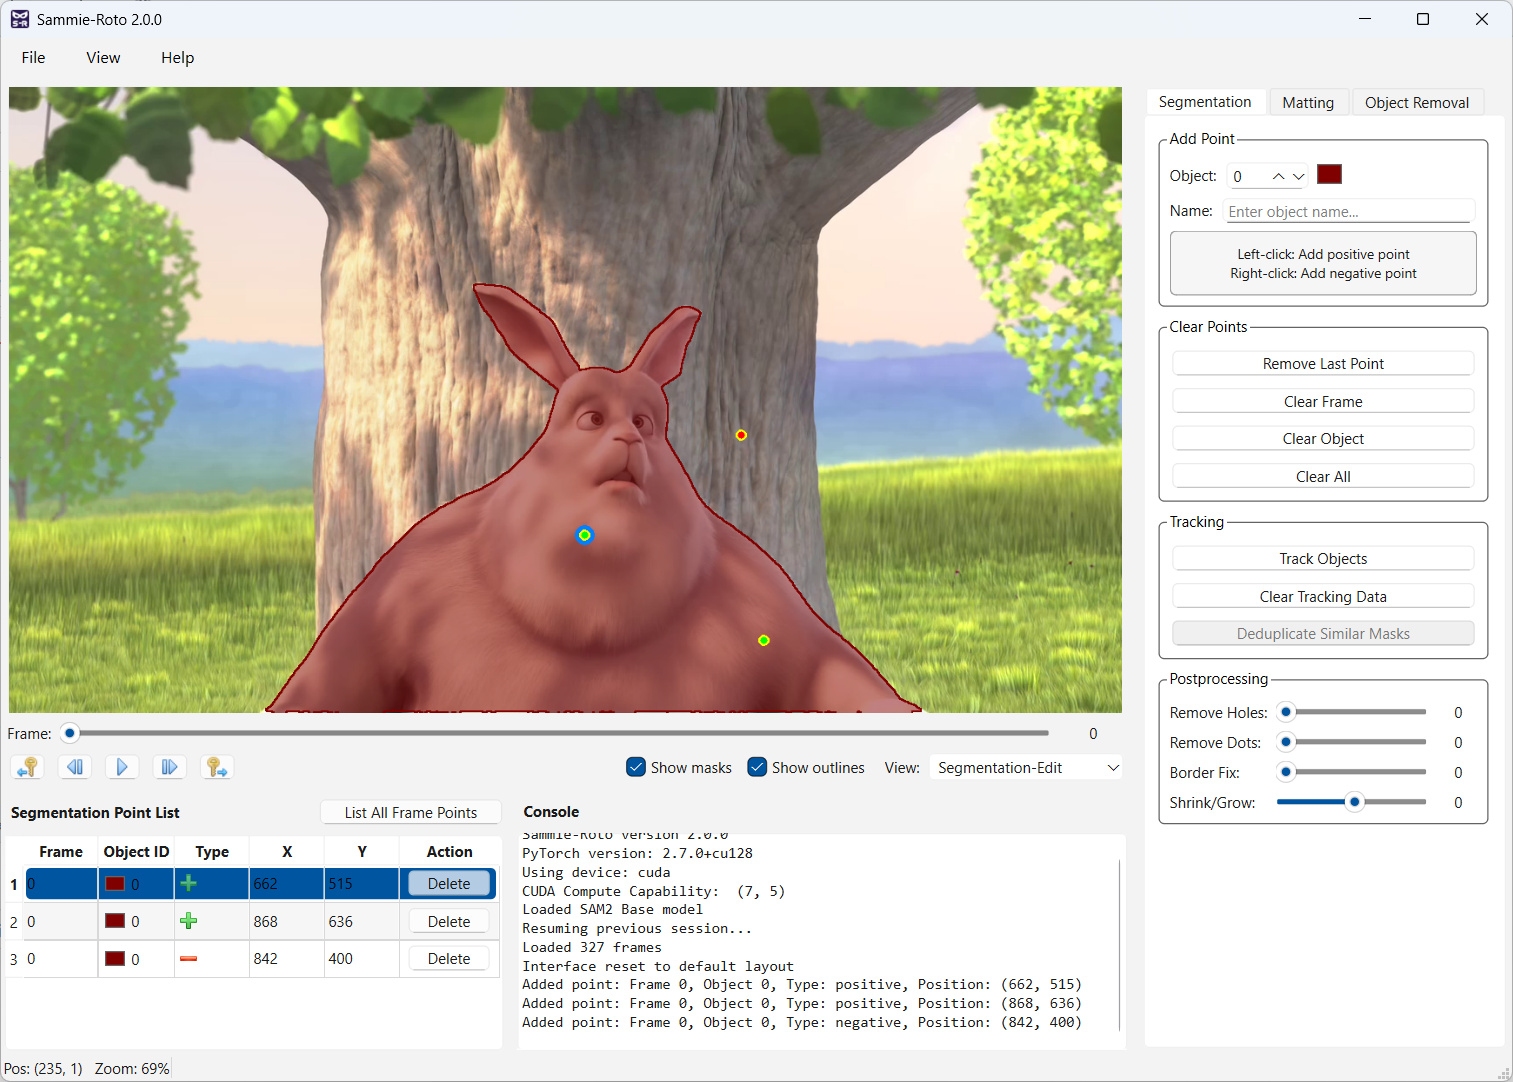The height and width of the screenshot is (1082, 1513).
Task: Click the red minus type icon in row 3
Action: pos(188,959)
